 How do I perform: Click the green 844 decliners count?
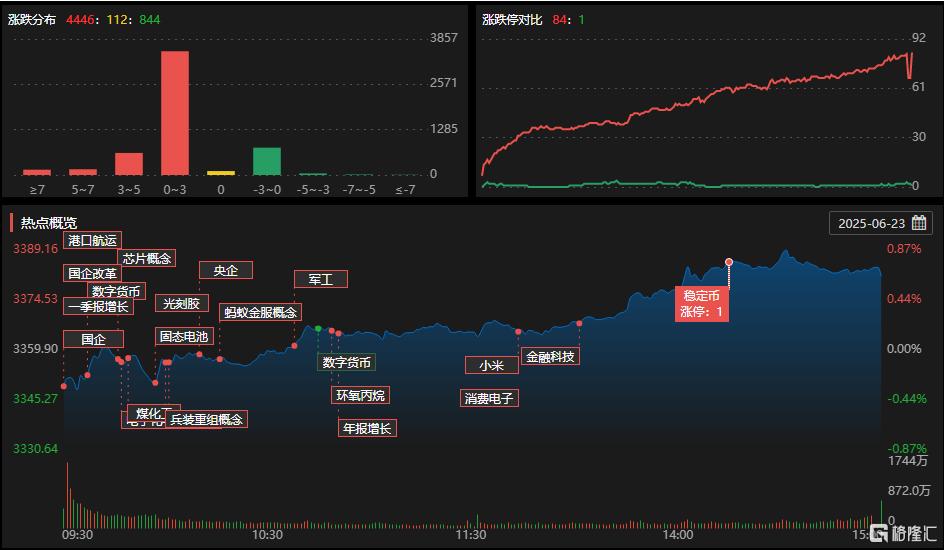click(149, 19)
